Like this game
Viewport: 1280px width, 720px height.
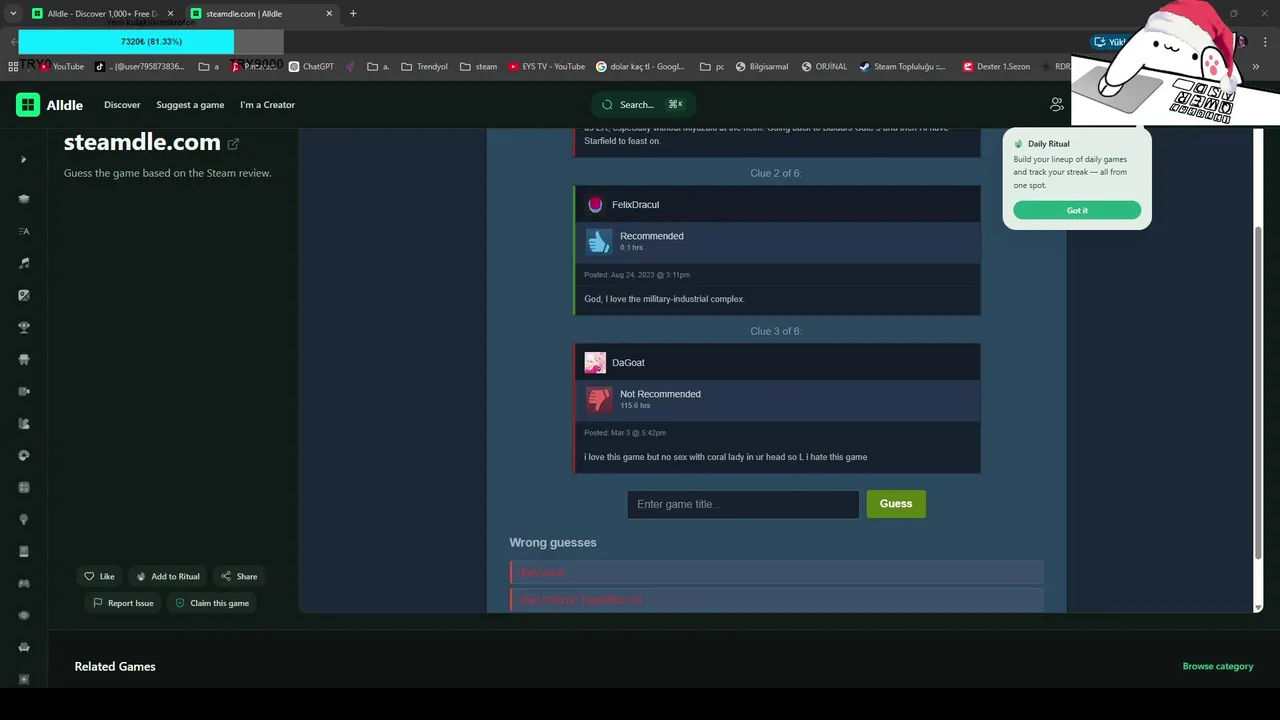99,576
